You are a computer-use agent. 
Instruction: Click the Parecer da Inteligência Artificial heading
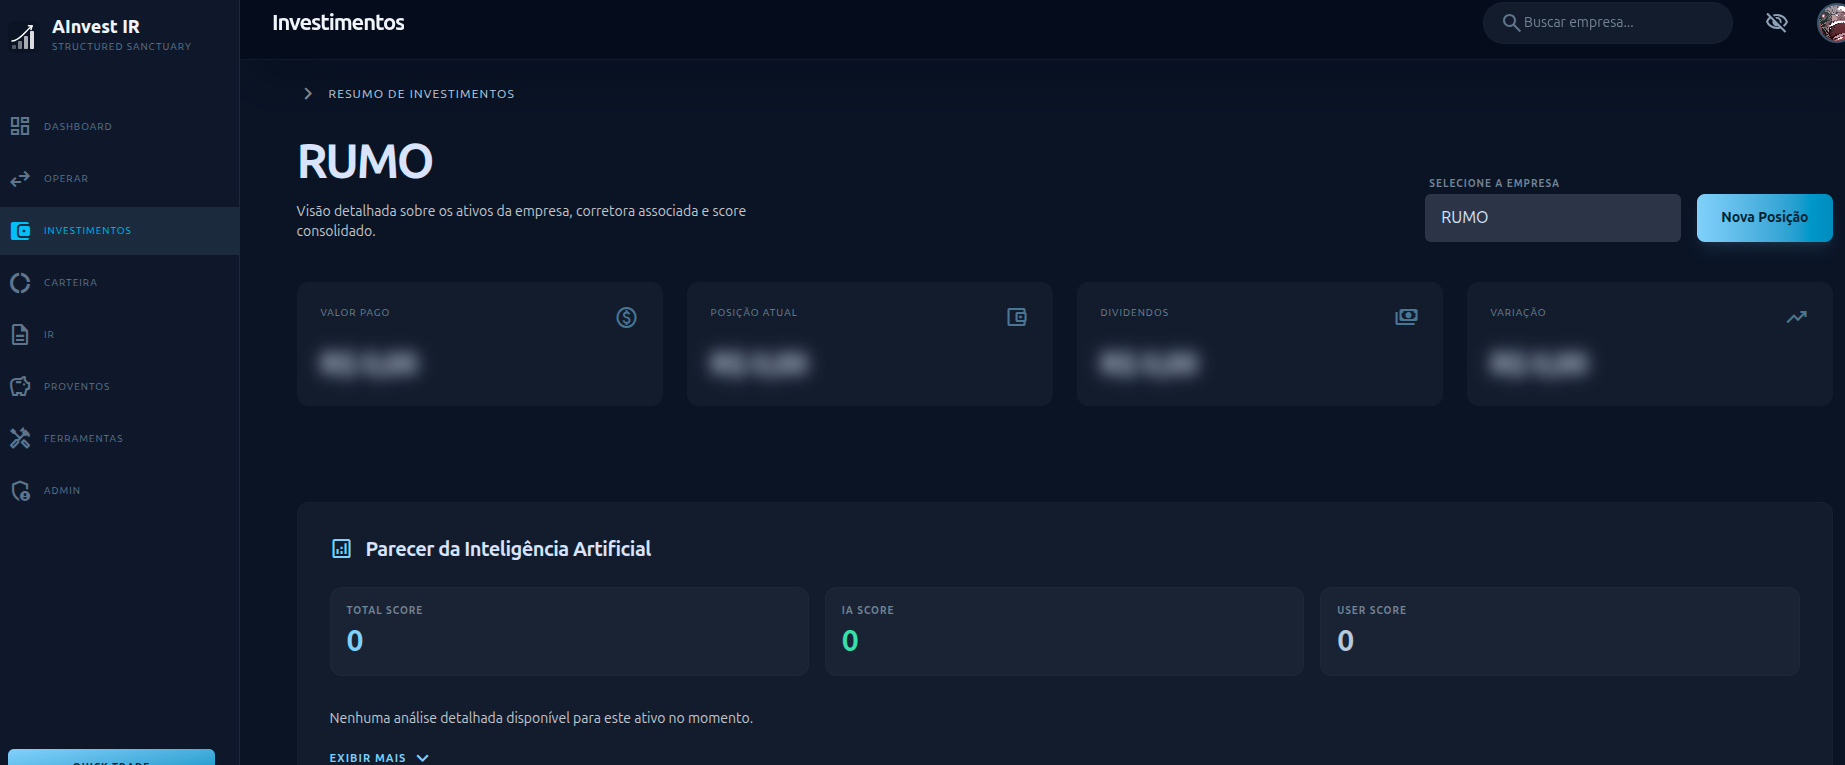point(508,549)
